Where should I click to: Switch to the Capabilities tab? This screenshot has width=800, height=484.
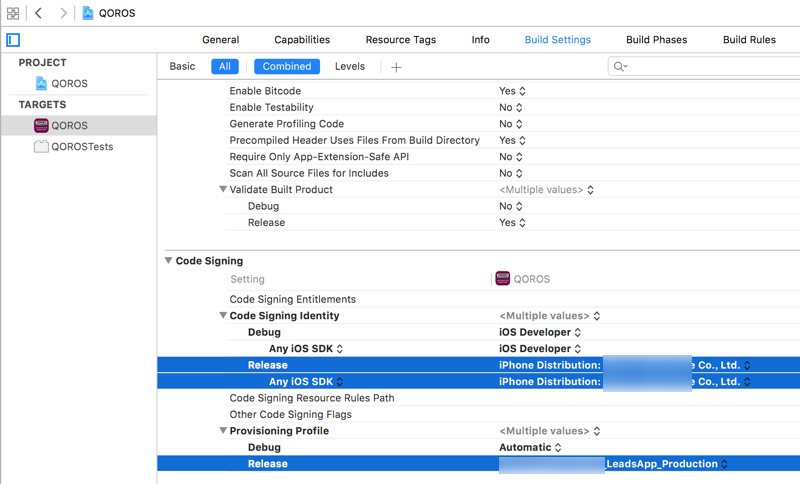click(x=302, y=40)
